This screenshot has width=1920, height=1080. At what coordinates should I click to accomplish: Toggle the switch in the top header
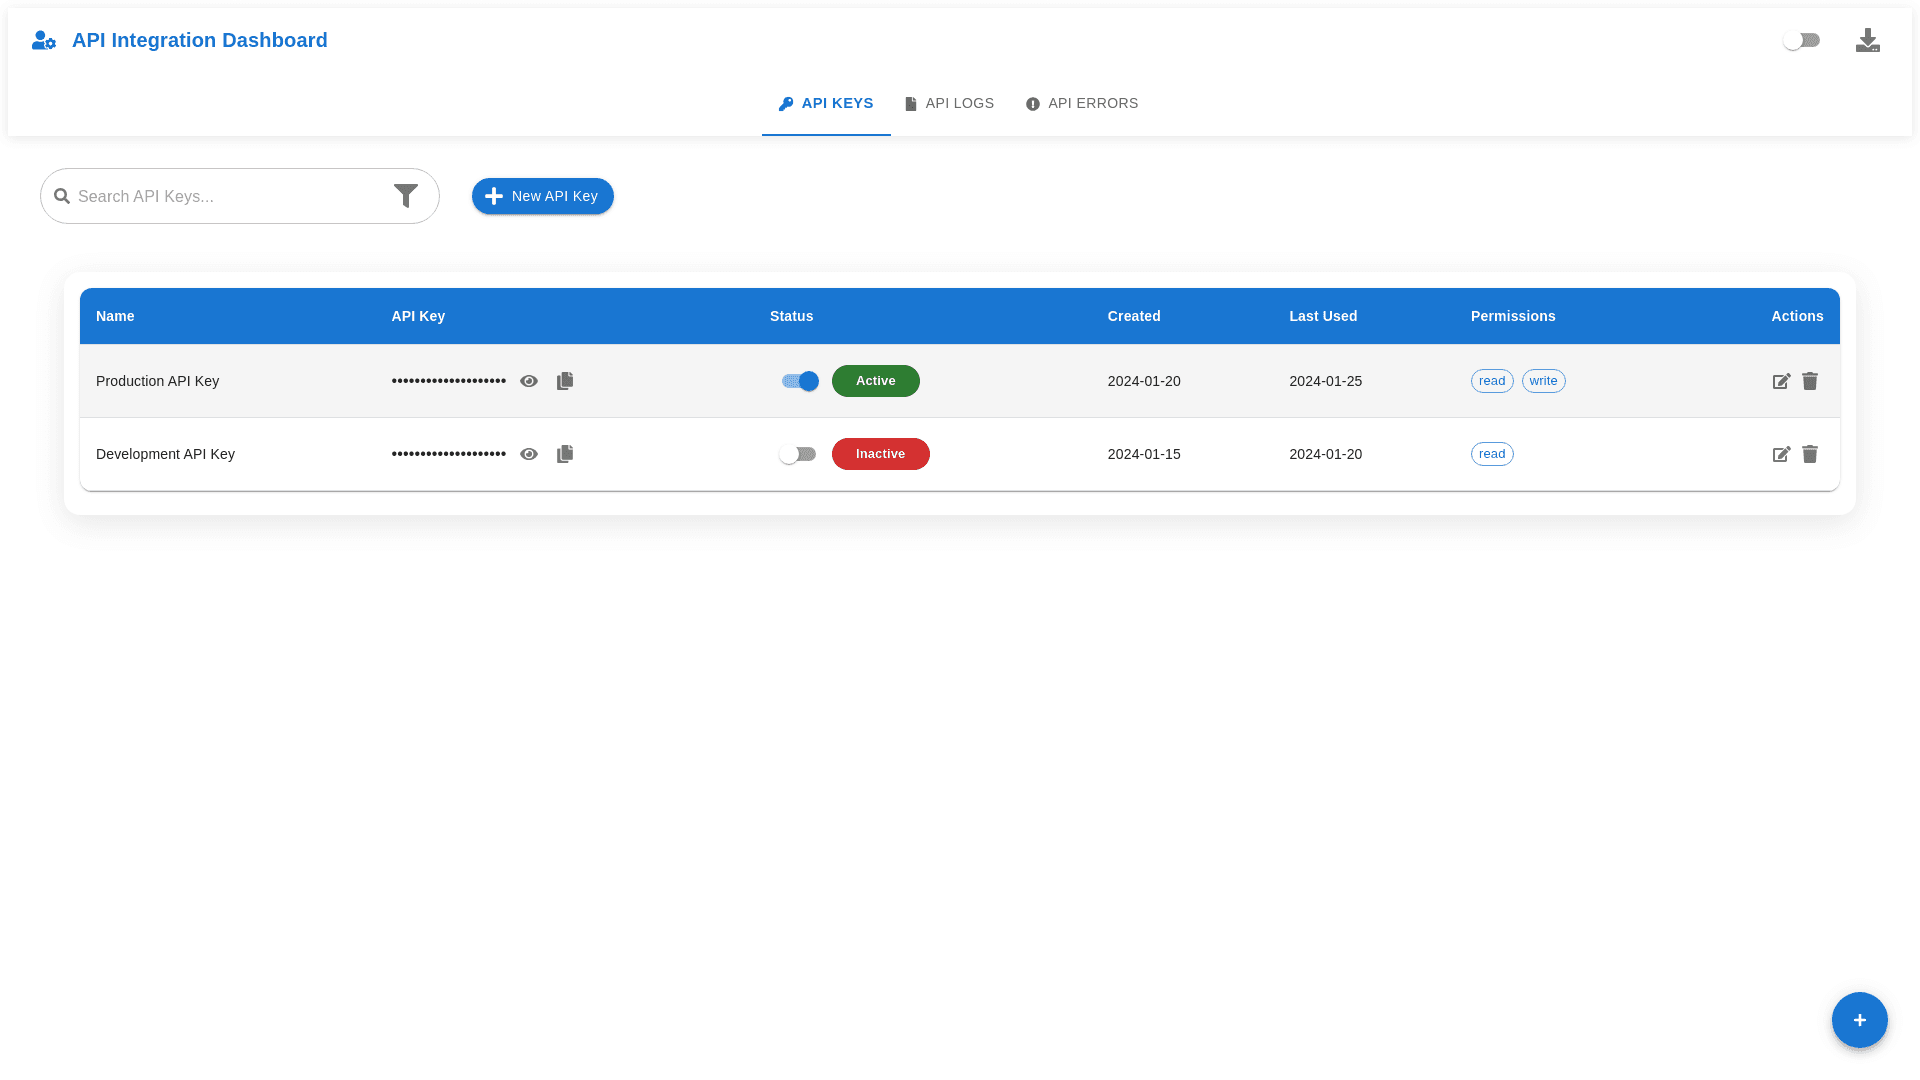[x=1802, y=41]
